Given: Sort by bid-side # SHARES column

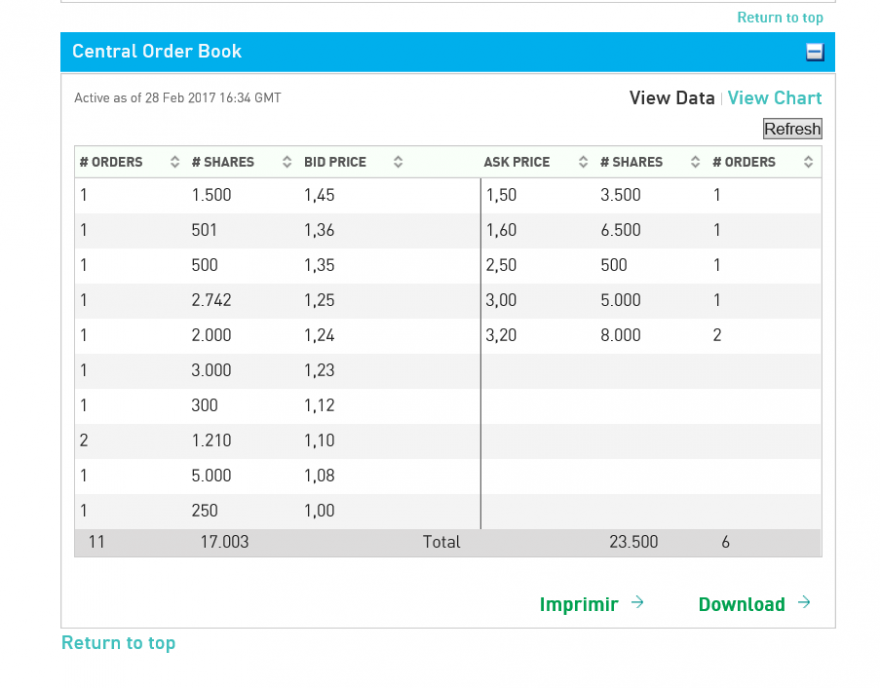Looking at the screenshot, I should (x=287, y=162).
